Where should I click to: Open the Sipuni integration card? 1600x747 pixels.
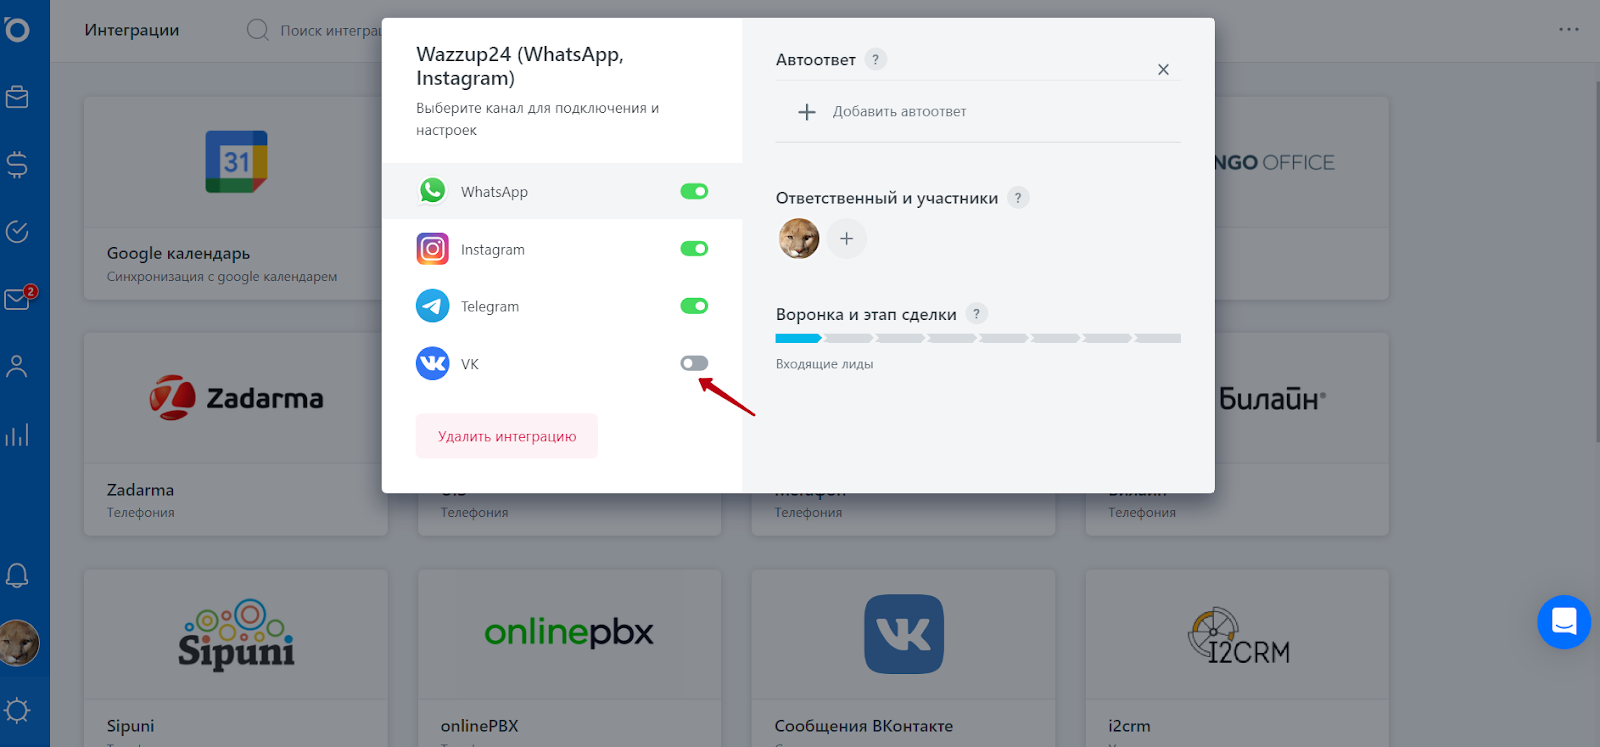click(x=235, y=658)
